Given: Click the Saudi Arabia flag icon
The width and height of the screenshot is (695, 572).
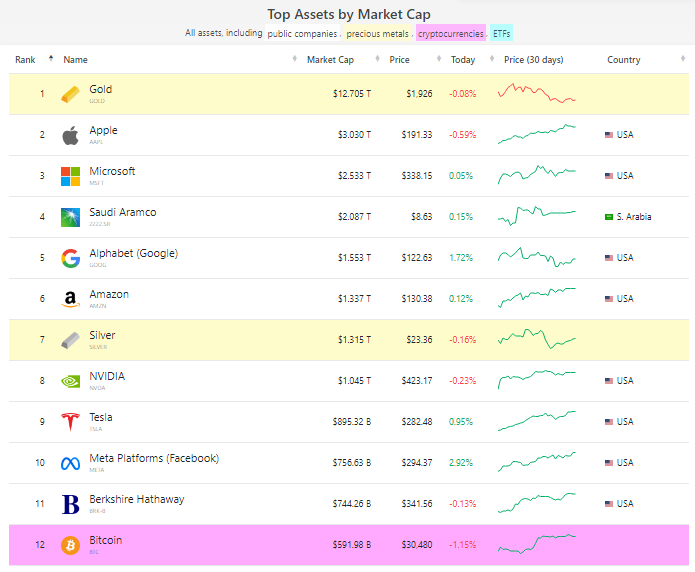Looking at the screenshot, I should click(x=609, y=217).
